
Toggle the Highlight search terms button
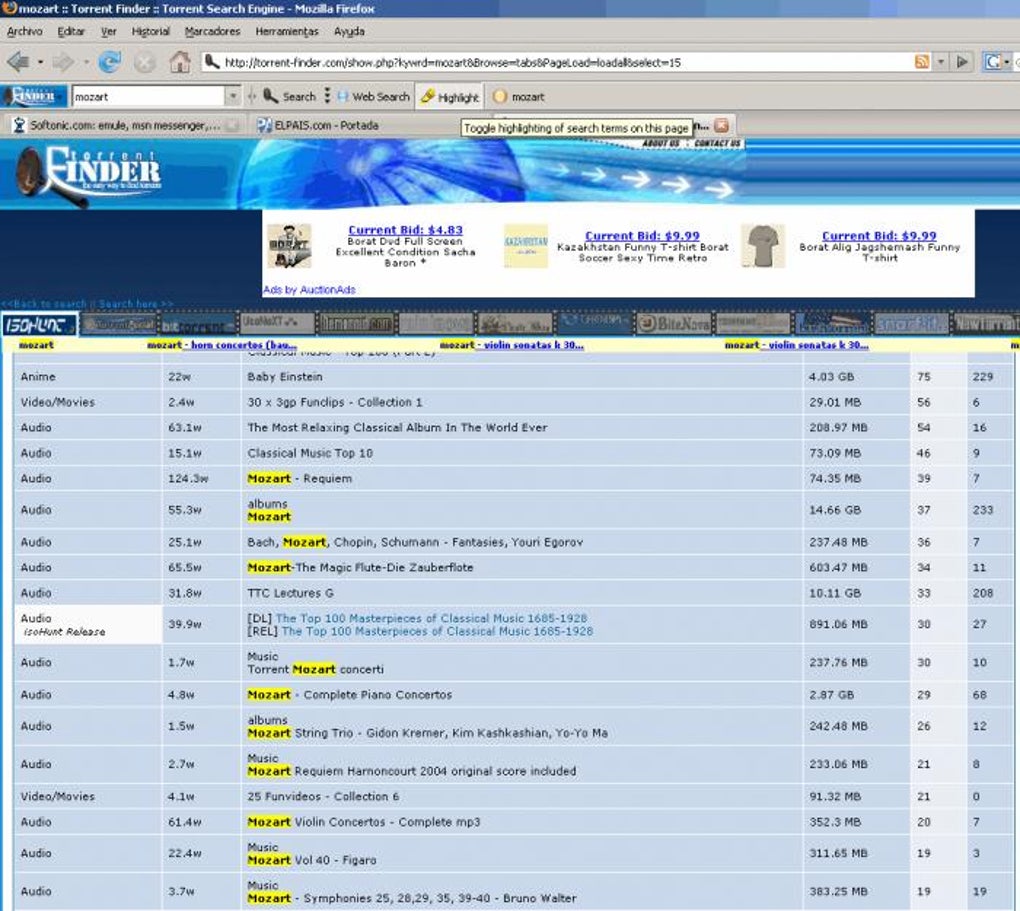tap(450, 97)
